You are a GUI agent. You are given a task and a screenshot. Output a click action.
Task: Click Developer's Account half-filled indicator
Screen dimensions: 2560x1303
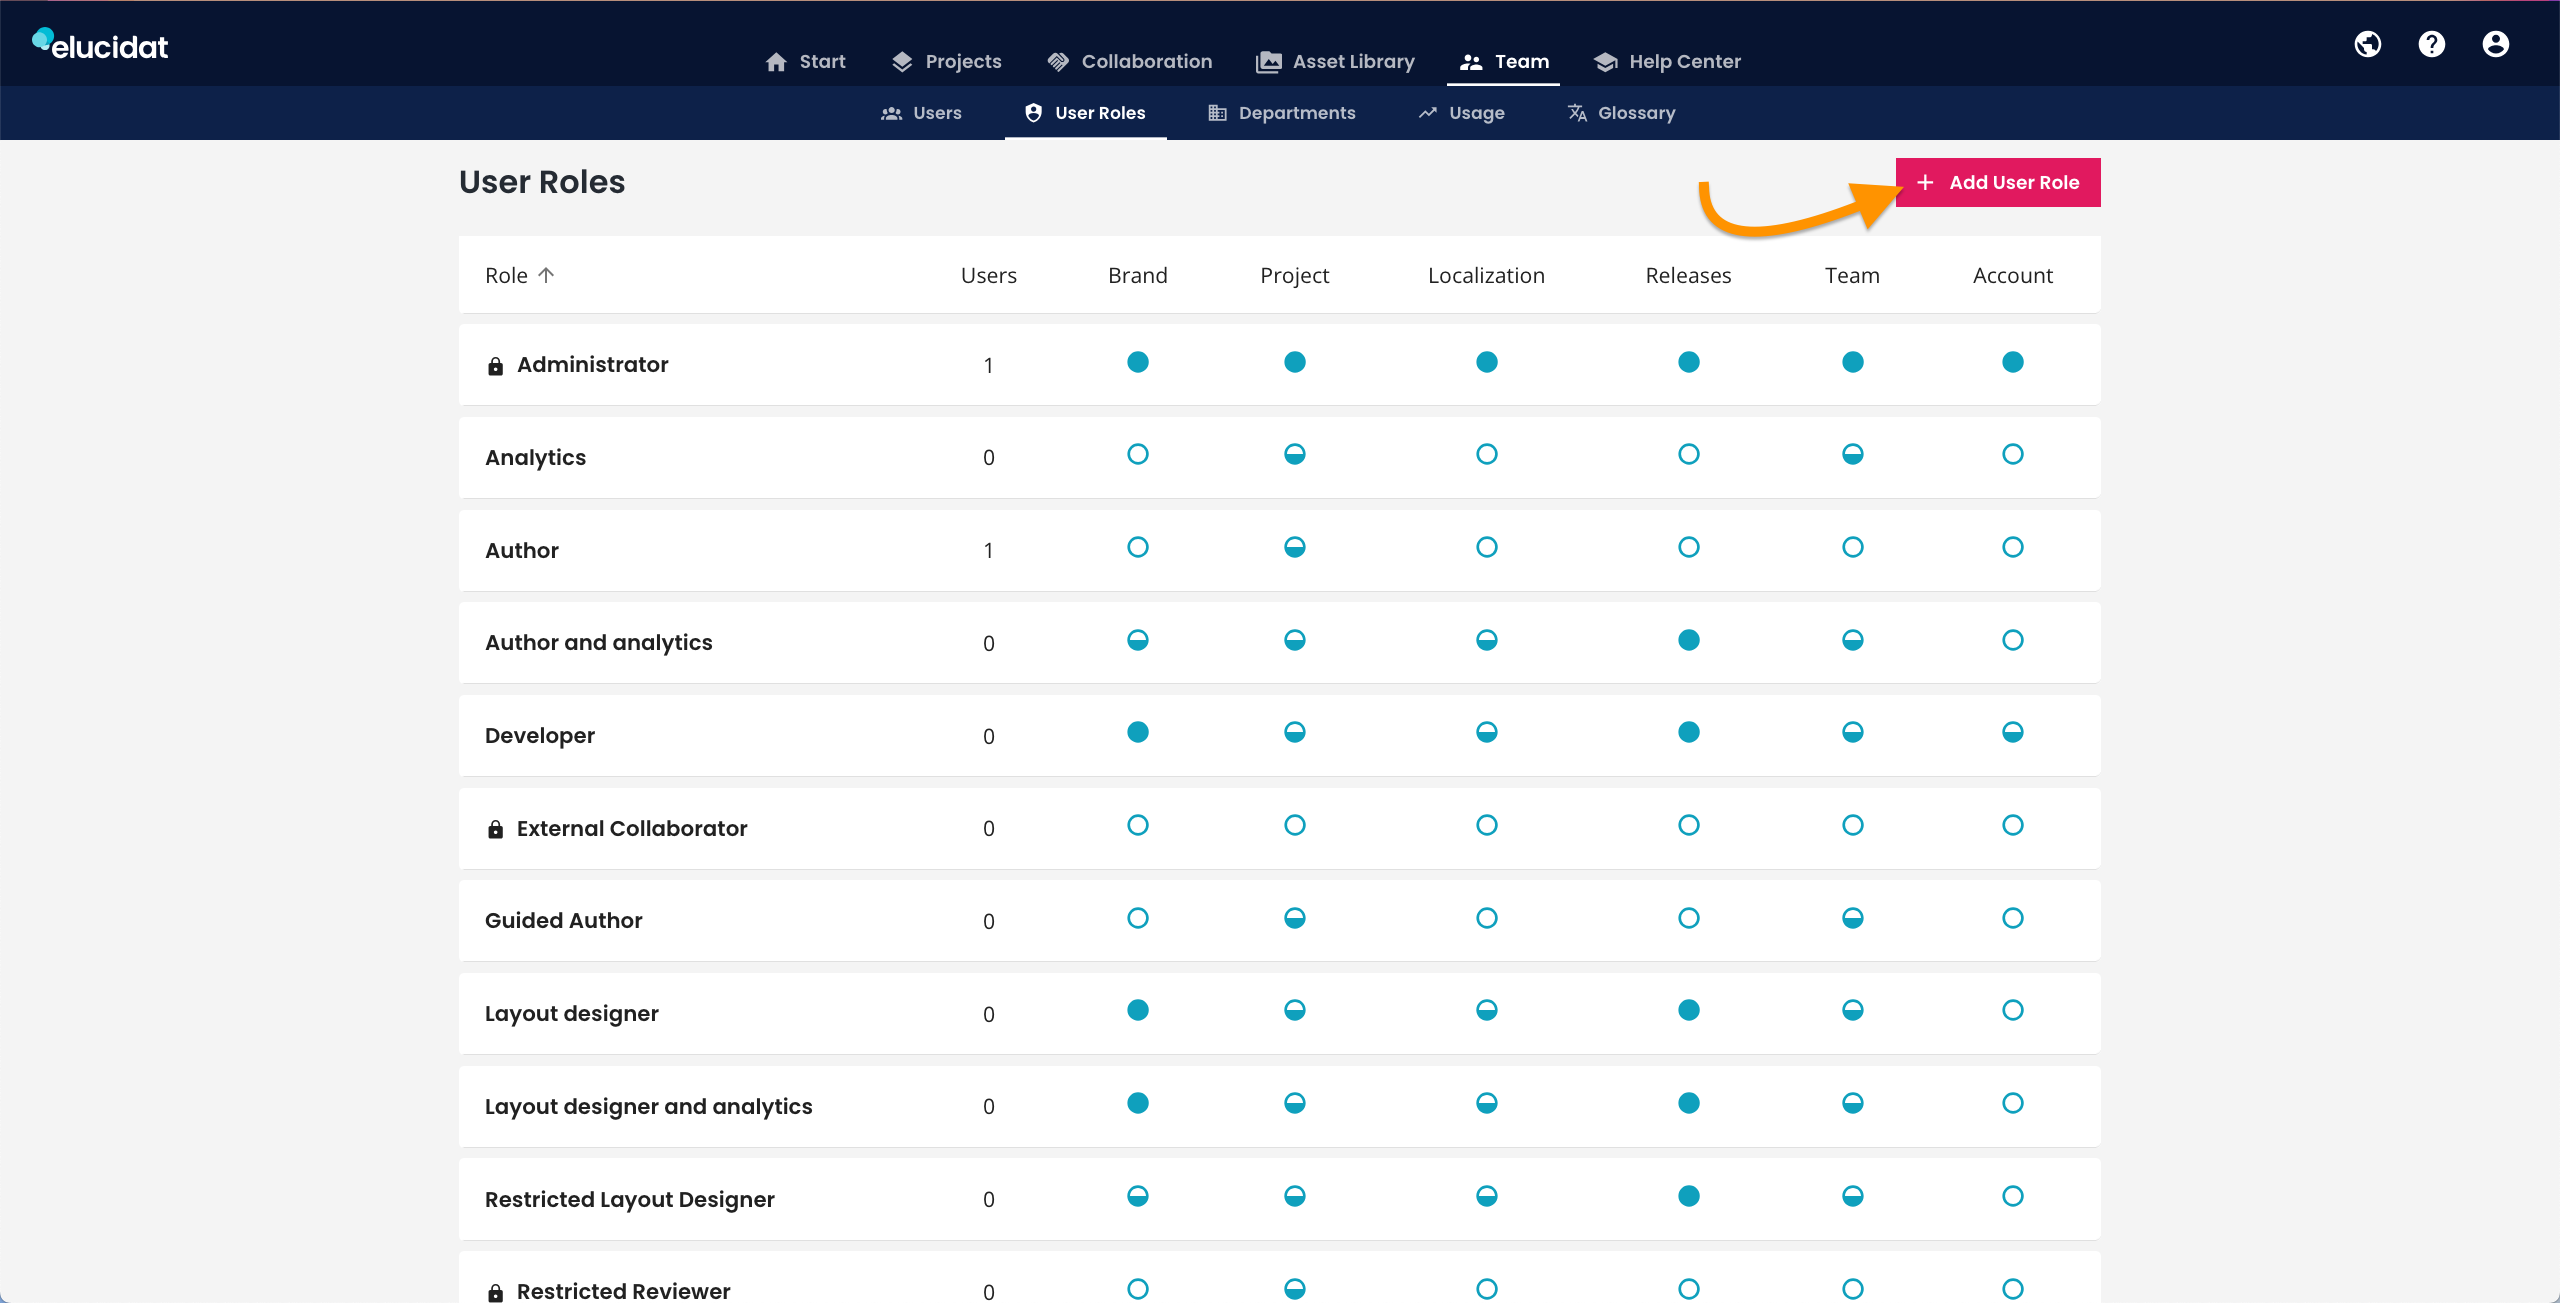[2012, 732]
